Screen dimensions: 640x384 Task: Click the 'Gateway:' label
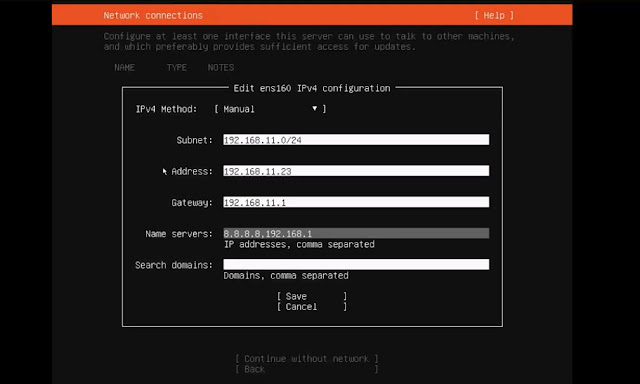click(x=192, y=202)
